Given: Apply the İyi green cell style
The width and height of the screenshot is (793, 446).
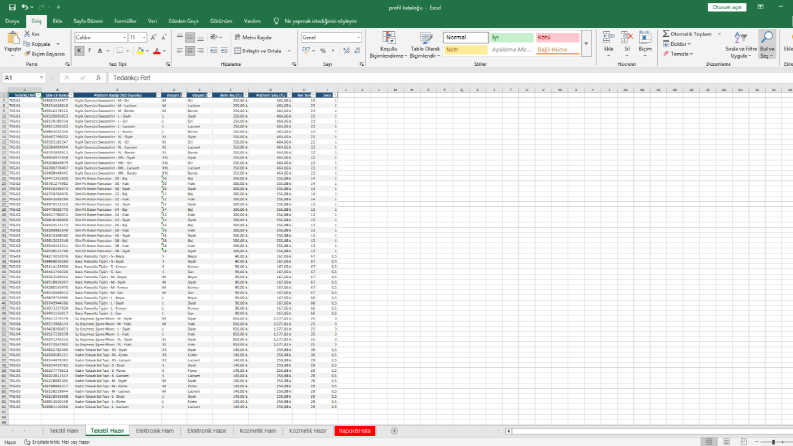Looking at the screenshot, I should point(512,37).
